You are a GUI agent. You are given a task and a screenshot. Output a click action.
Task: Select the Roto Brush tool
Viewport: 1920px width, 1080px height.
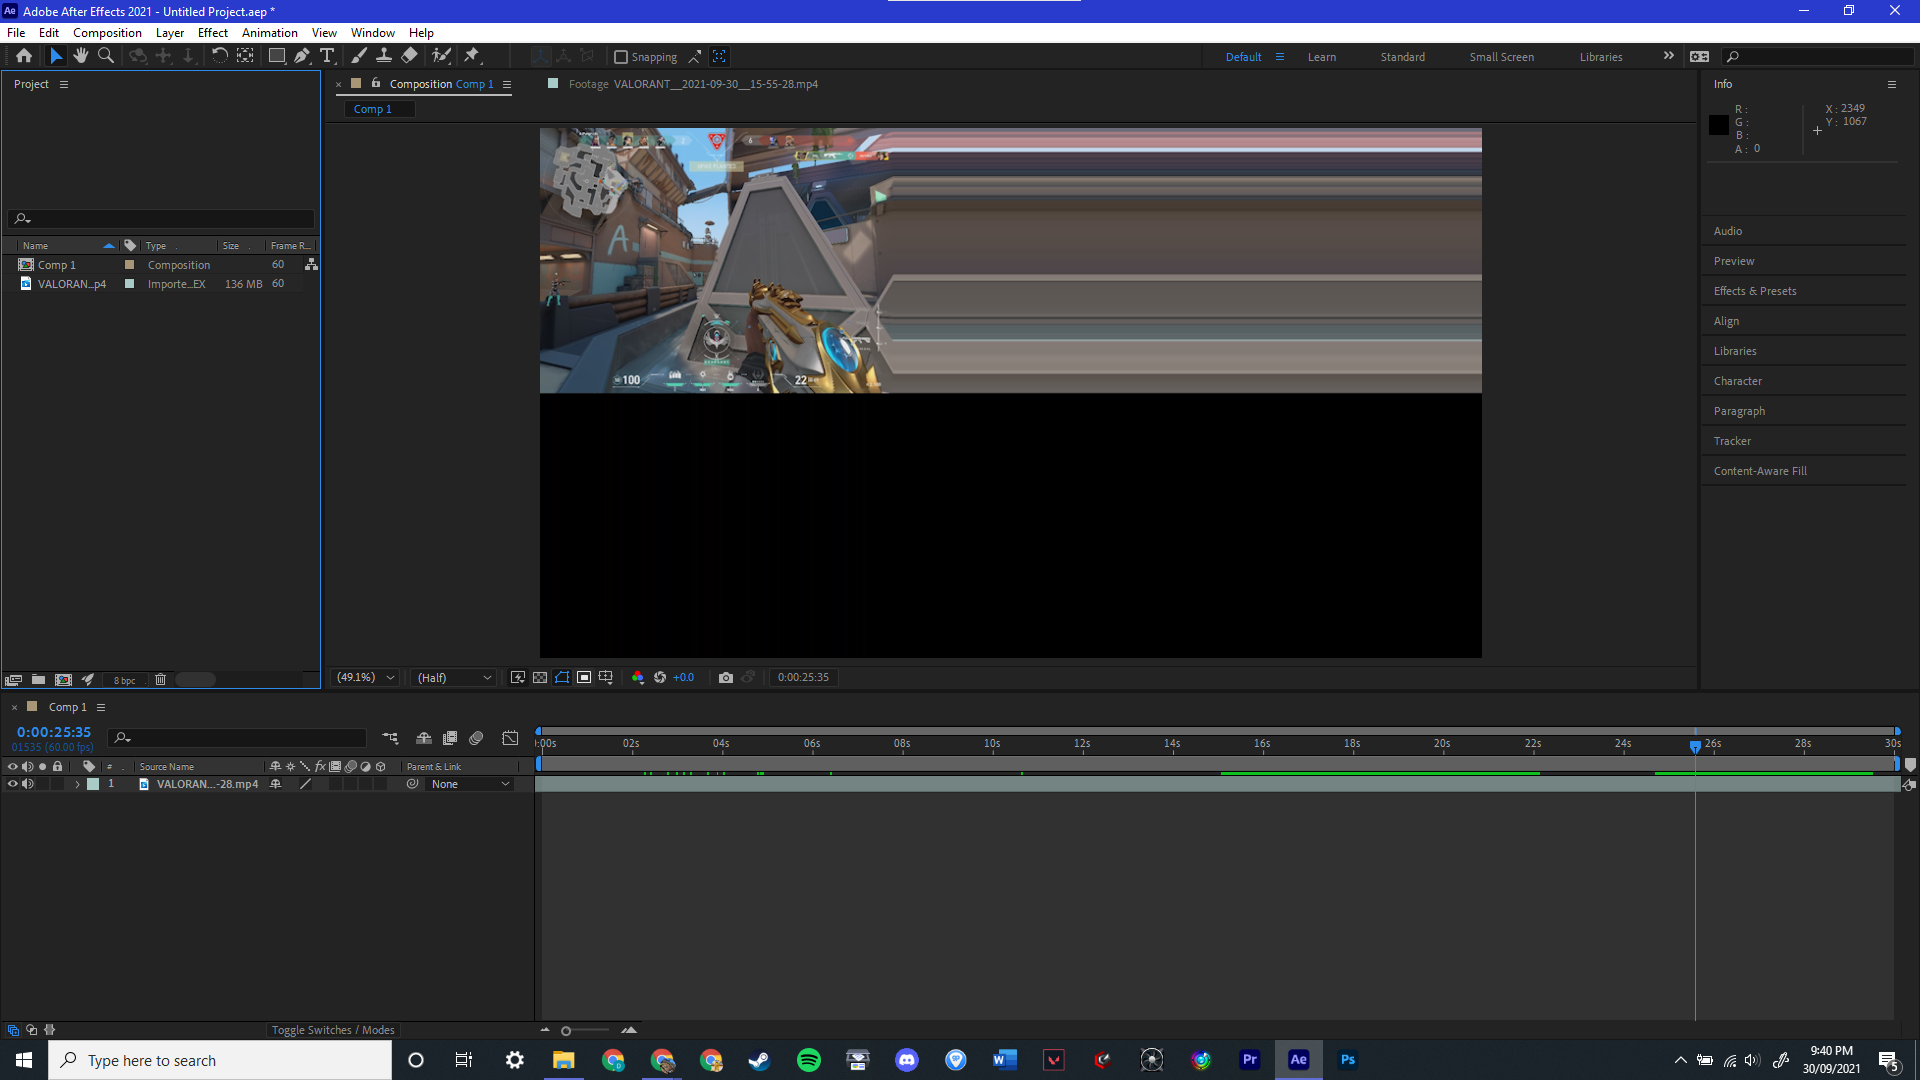pyautogui.click(x=441, y=56)
